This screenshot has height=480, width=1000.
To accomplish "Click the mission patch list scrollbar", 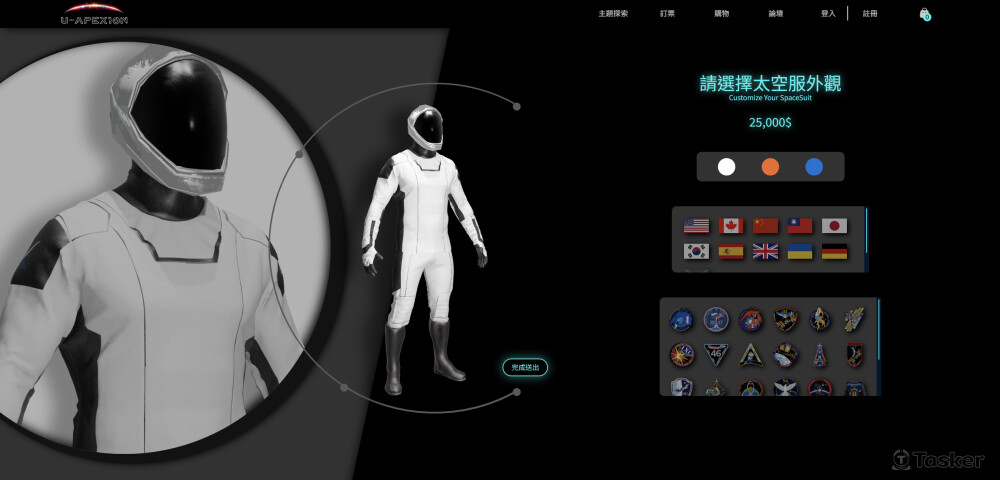I will click(879, 330).
